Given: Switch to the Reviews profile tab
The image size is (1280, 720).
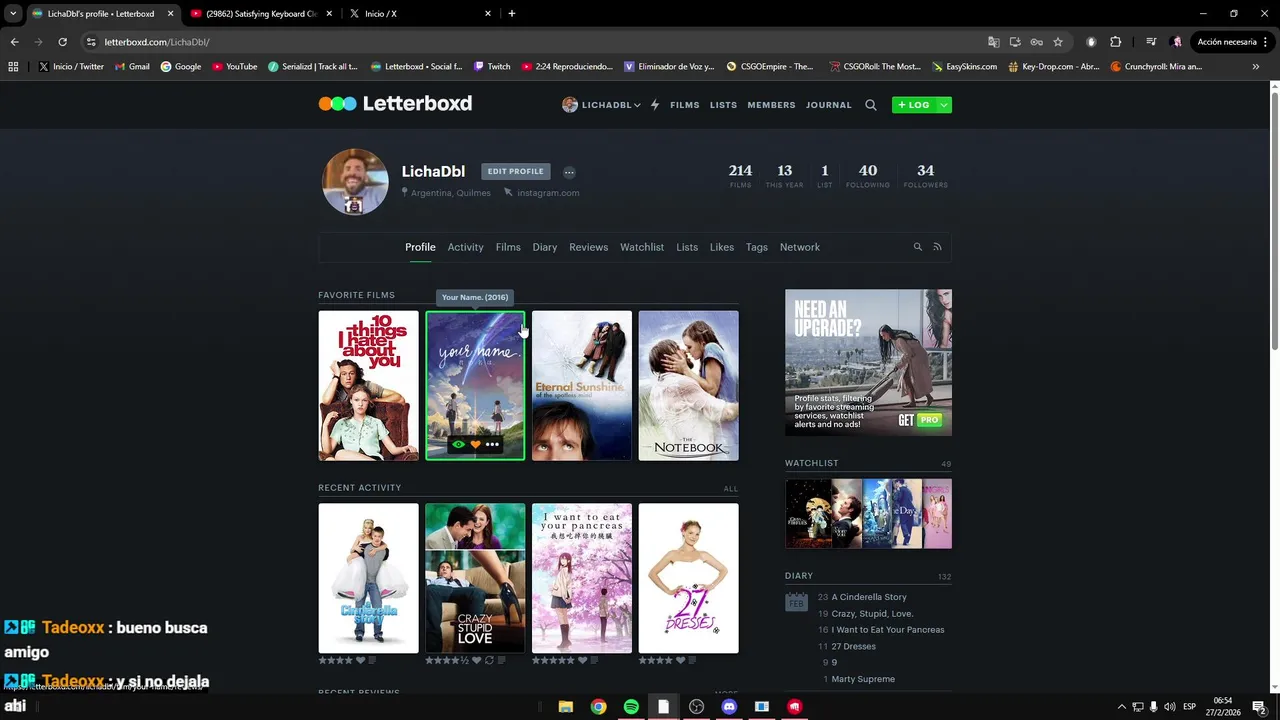Looking at the screenshot, I should pyautogui.click(x=589, y=247).
